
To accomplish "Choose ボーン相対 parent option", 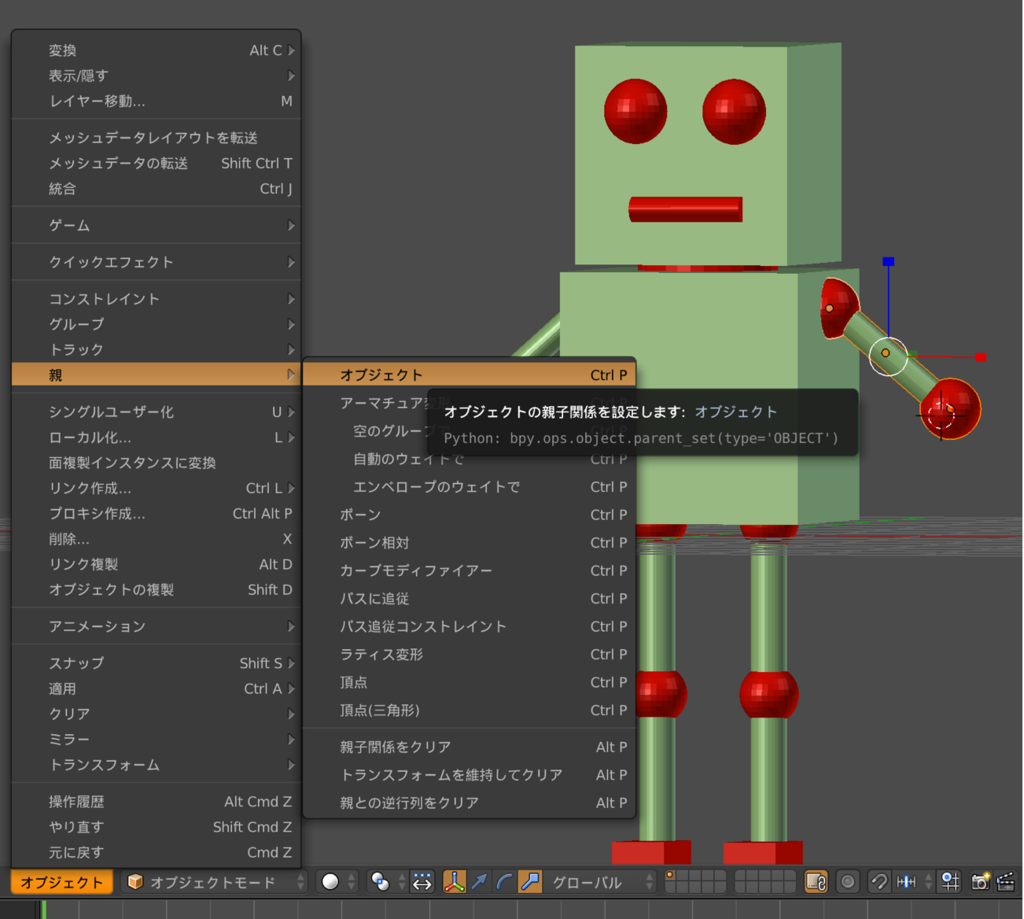I will click(469, 543).
